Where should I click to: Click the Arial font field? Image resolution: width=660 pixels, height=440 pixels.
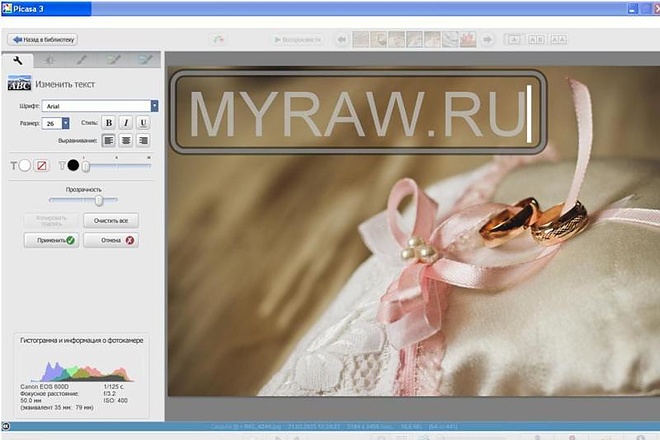(x=96, y=106)
